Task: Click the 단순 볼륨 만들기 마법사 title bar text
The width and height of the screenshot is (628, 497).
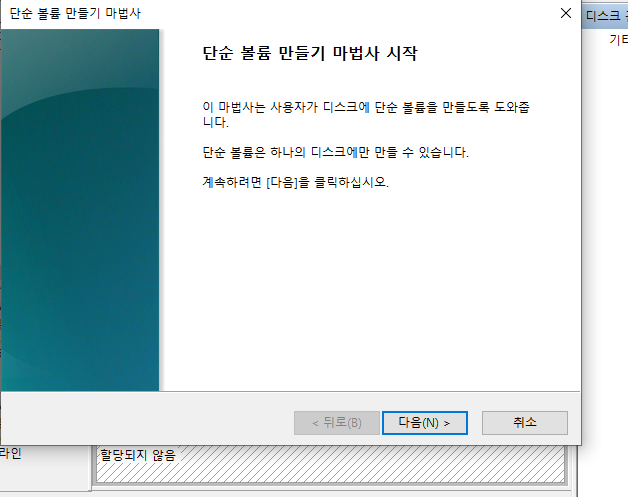Action: tap(75, 13)
